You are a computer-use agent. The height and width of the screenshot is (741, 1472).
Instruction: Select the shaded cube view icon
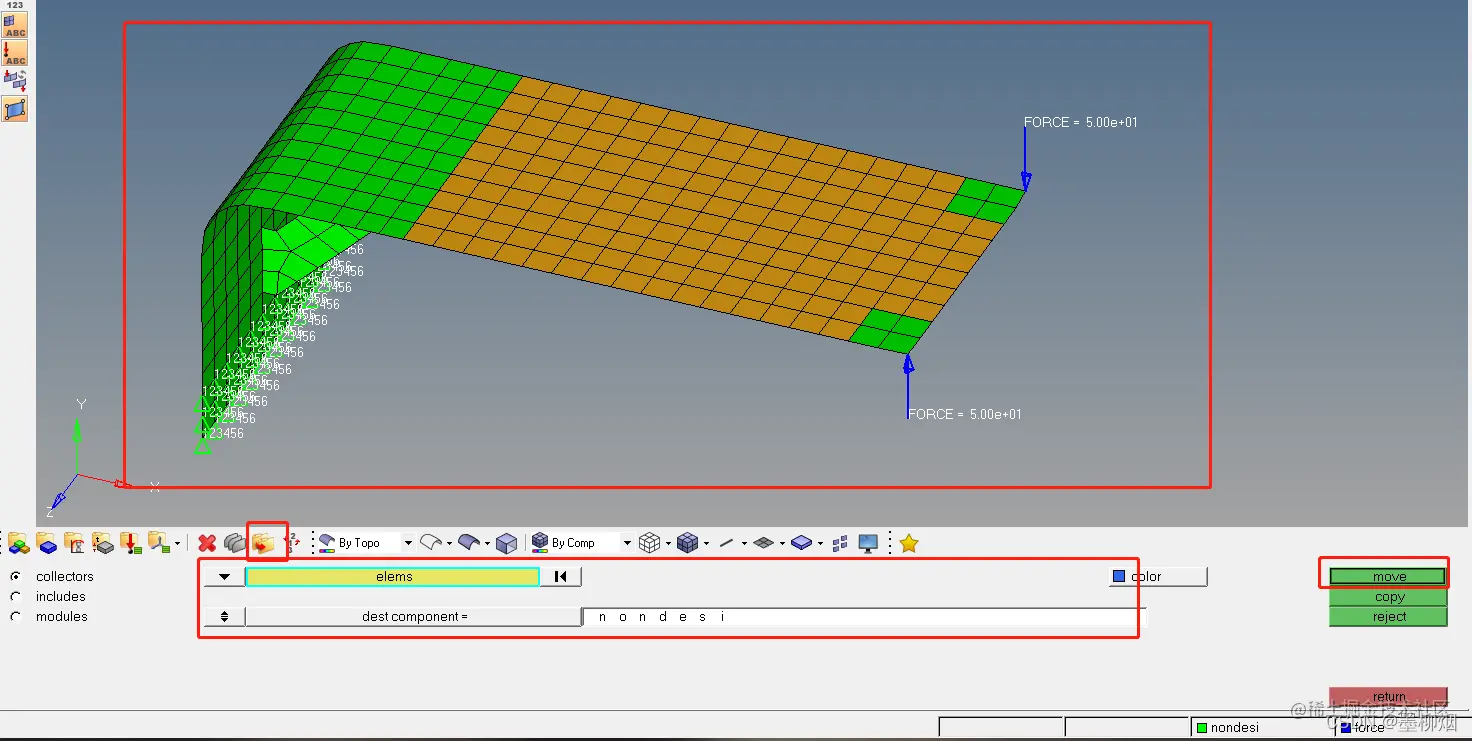click(507, 543)
